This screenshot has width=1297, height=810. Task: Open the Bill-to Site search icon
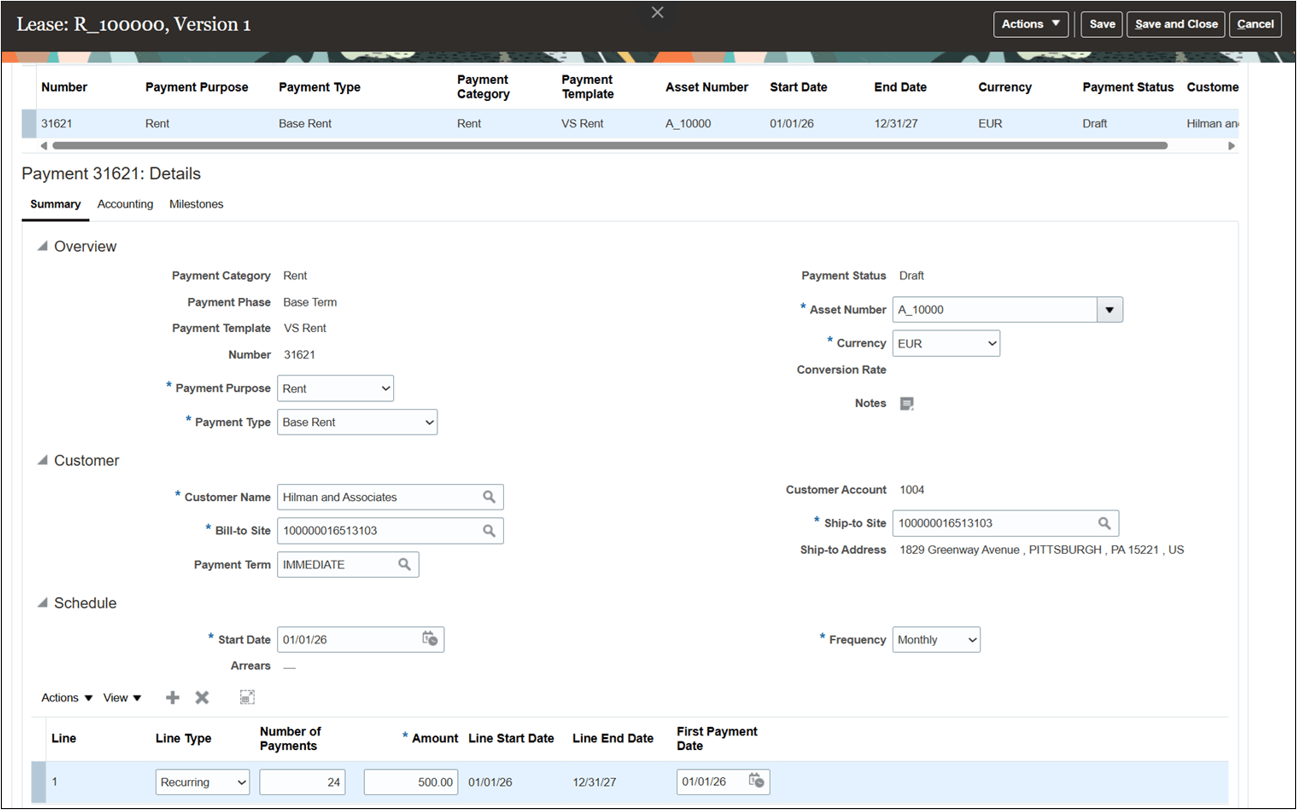[x=489, y=530]
